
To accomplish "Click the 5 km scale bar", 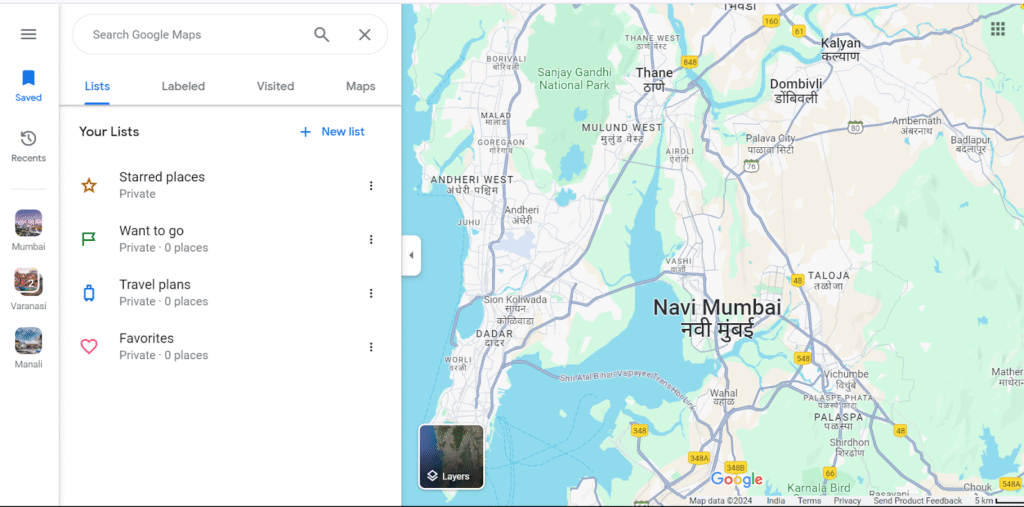I will (x=998, y=501).
